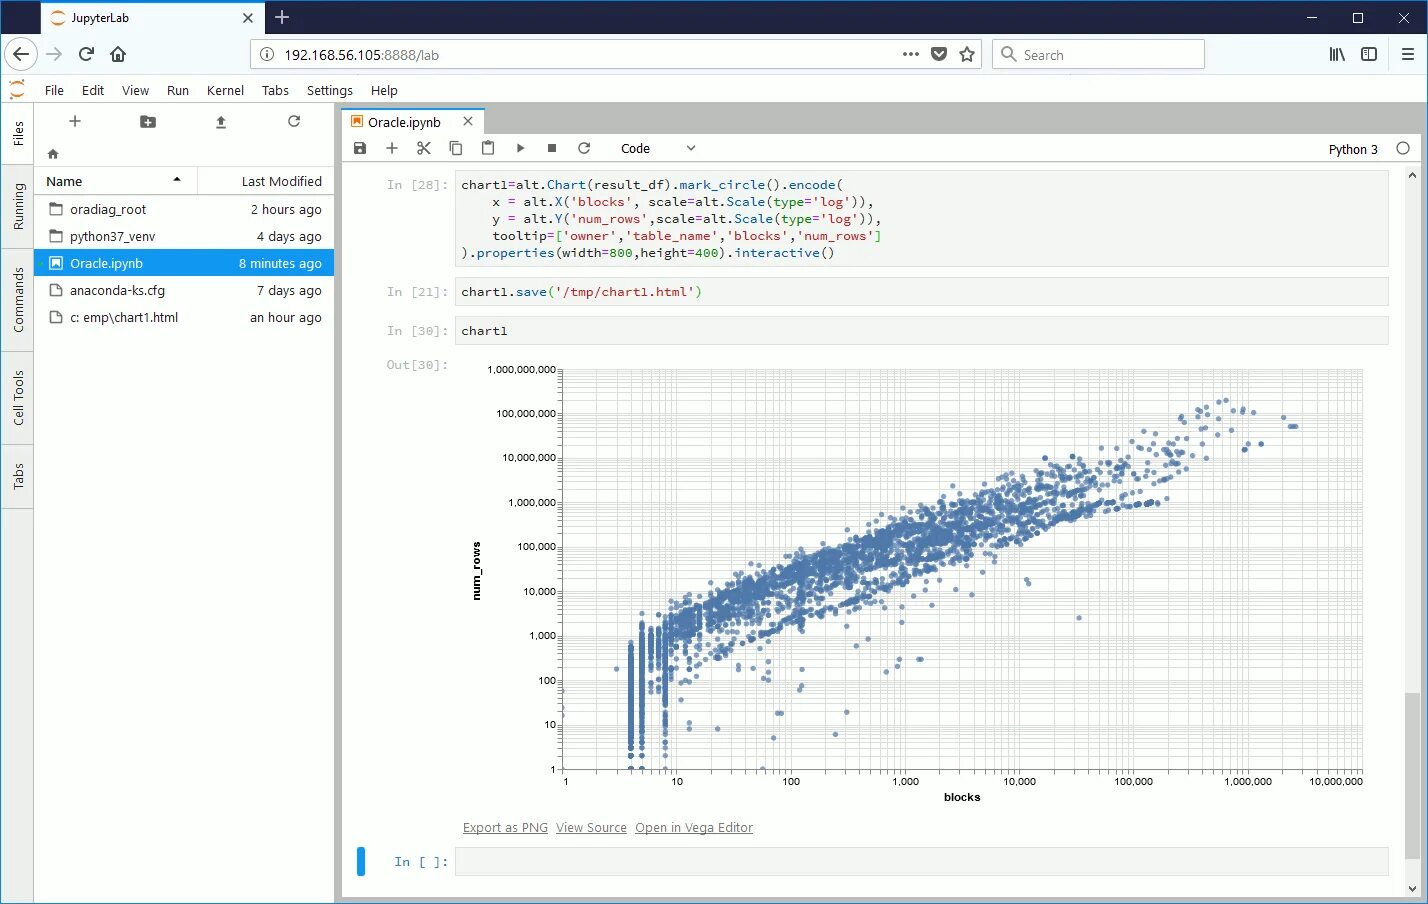Close the JupyterLab browser tab
The height and width of the screenshot is (904, 1428).
(x=248, y=17)
